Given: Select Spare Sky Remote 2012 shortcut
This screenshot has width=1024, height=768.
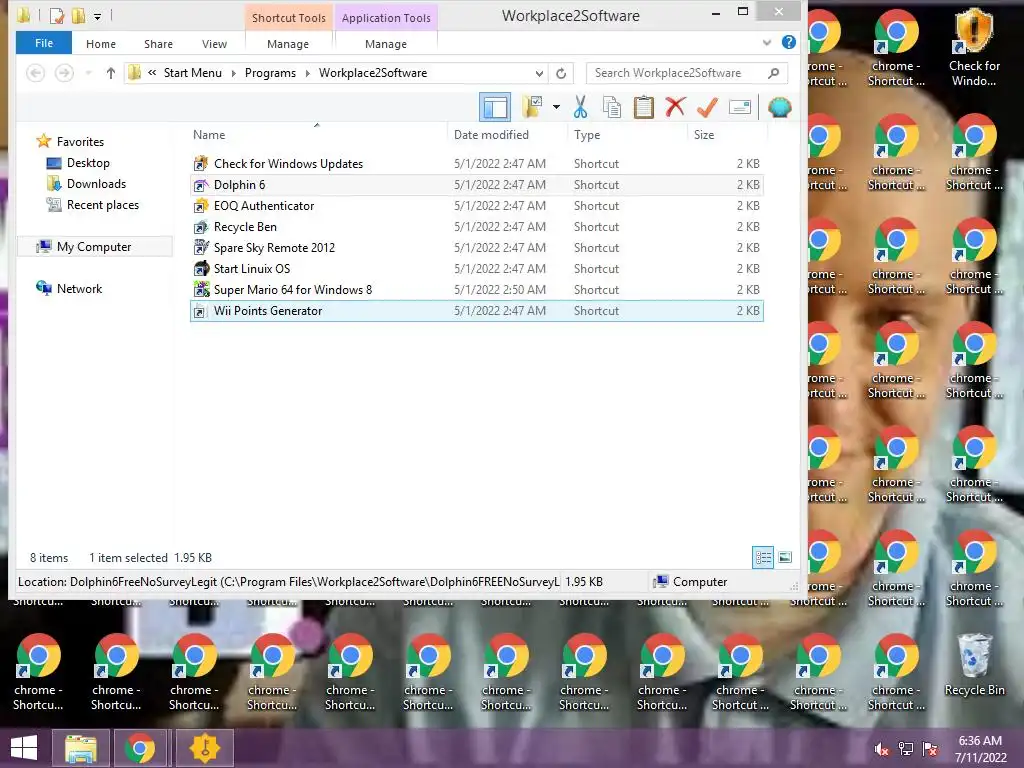Looking at the screenshot, I should (x=477, y=248).
